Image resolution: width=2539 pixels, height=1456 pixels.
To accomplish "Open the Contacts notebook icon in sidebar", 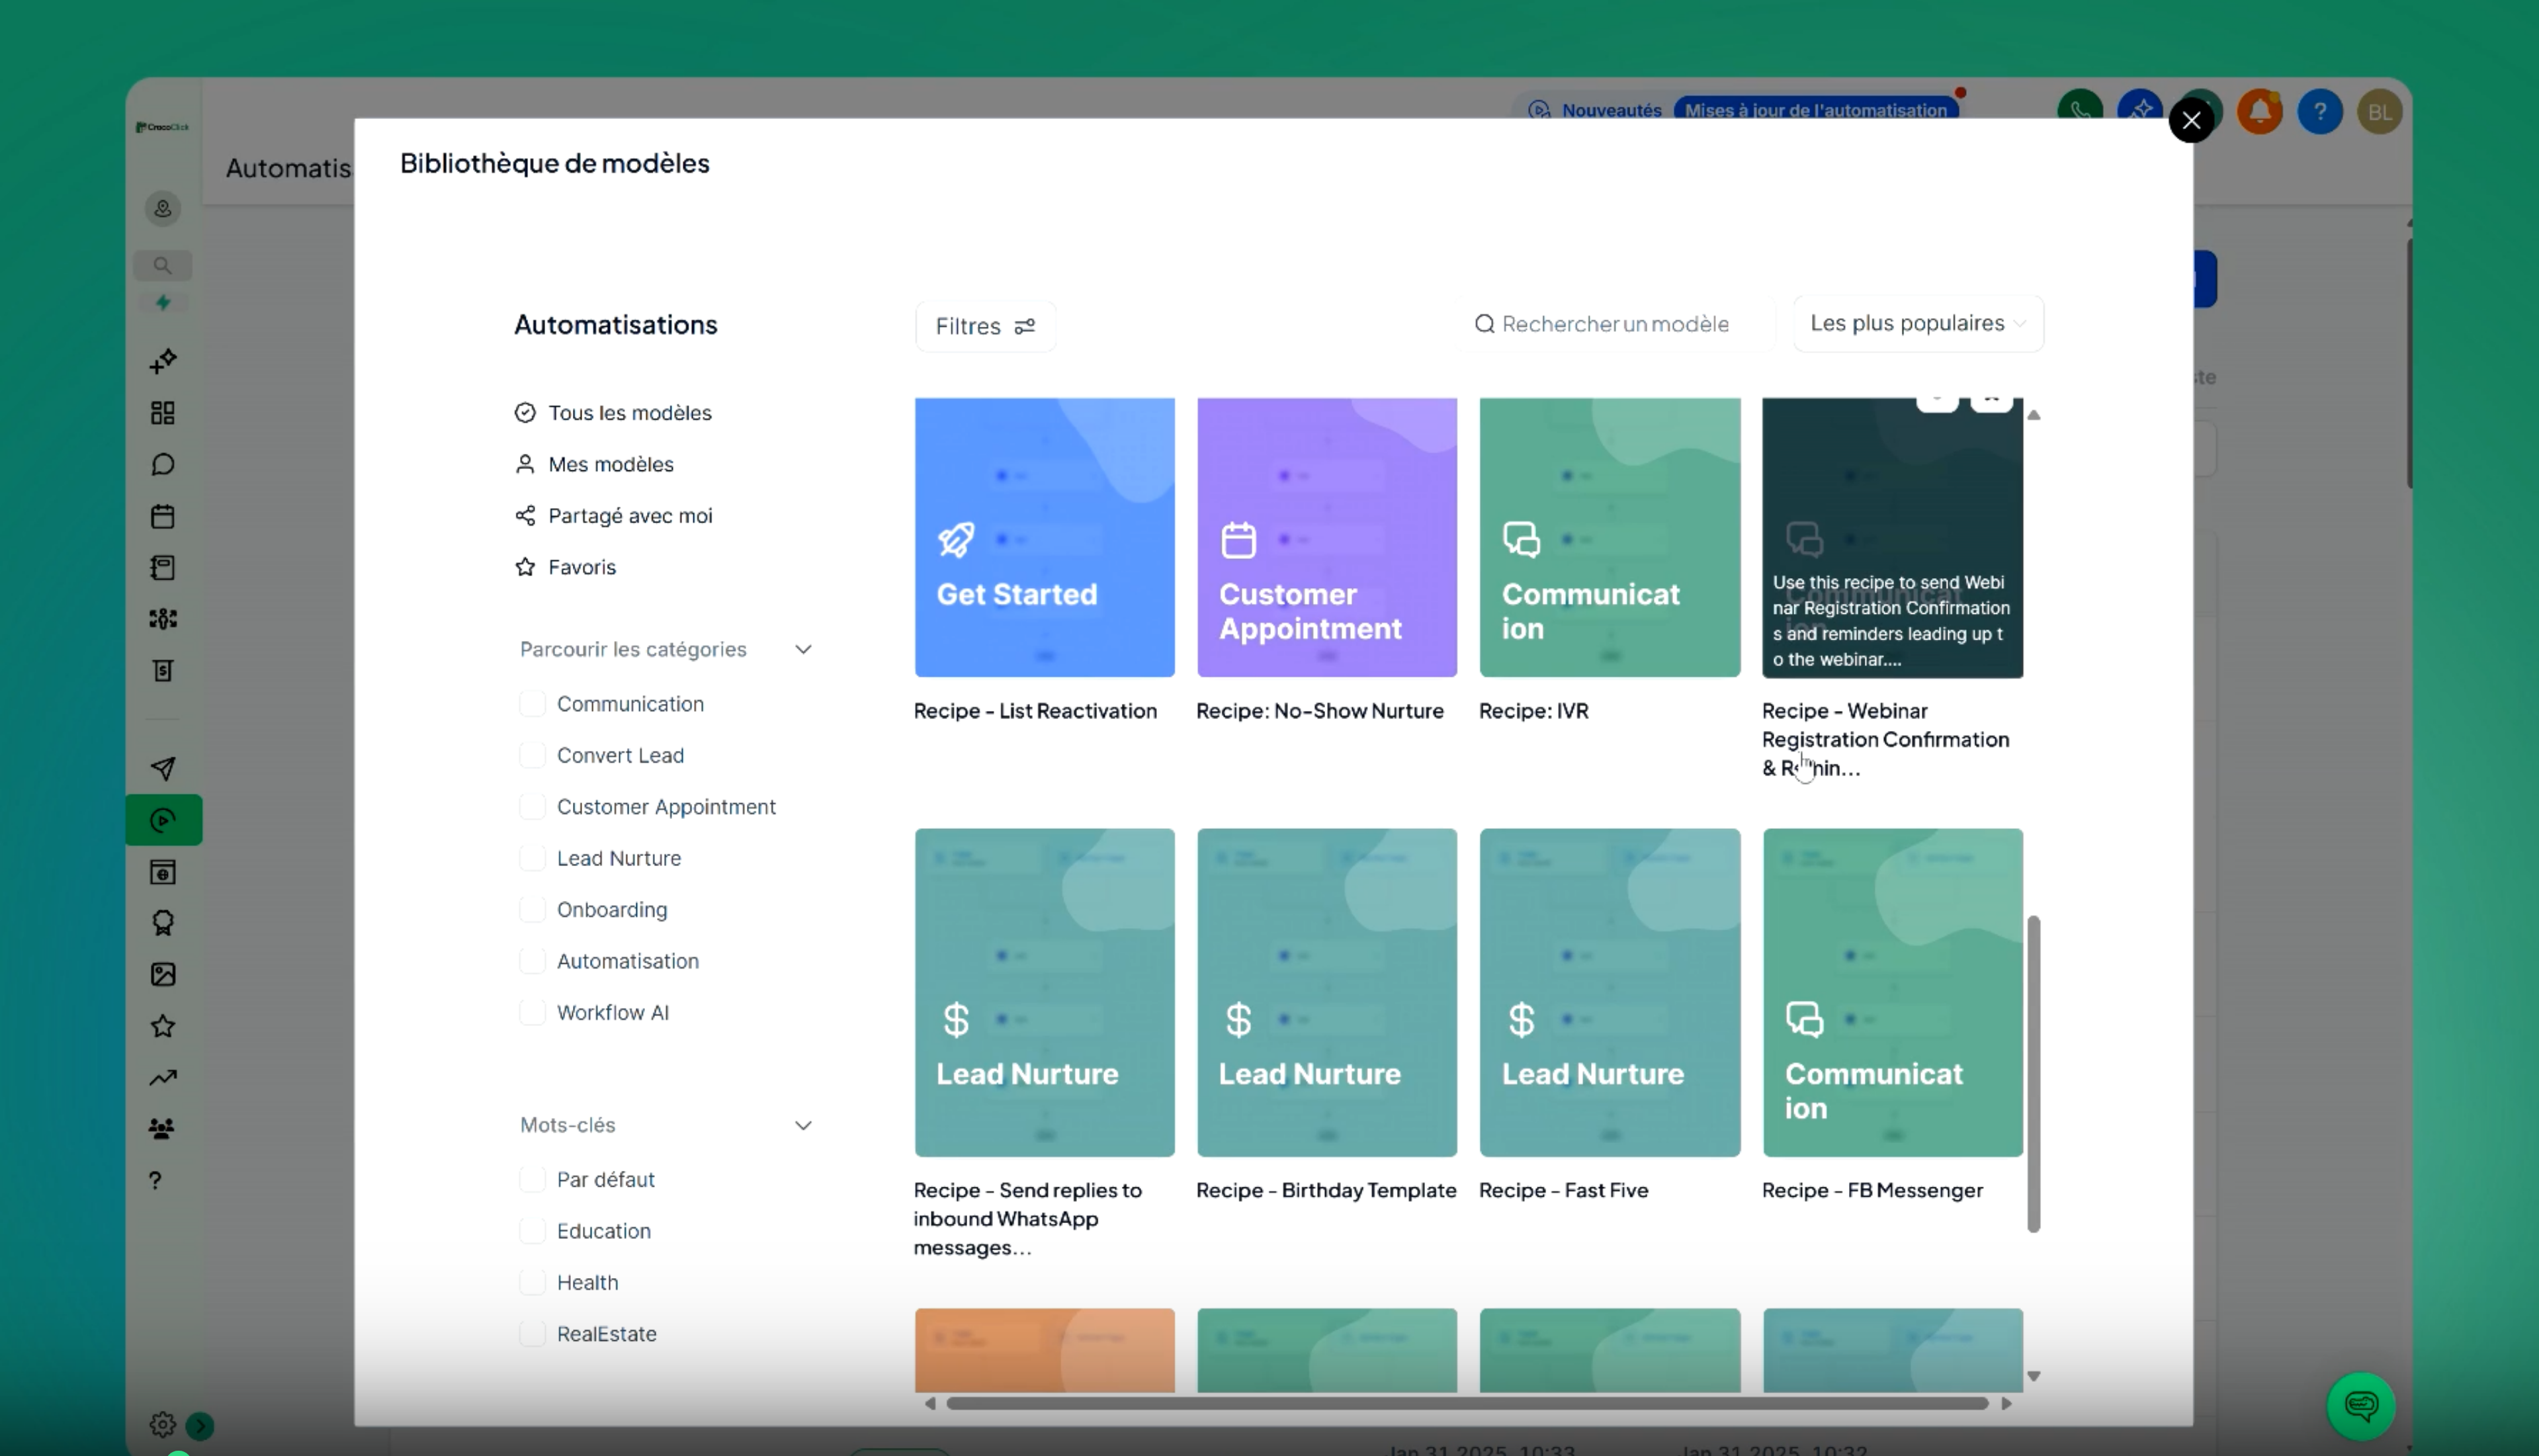I will pyautogui.click(x=163, y=568).
